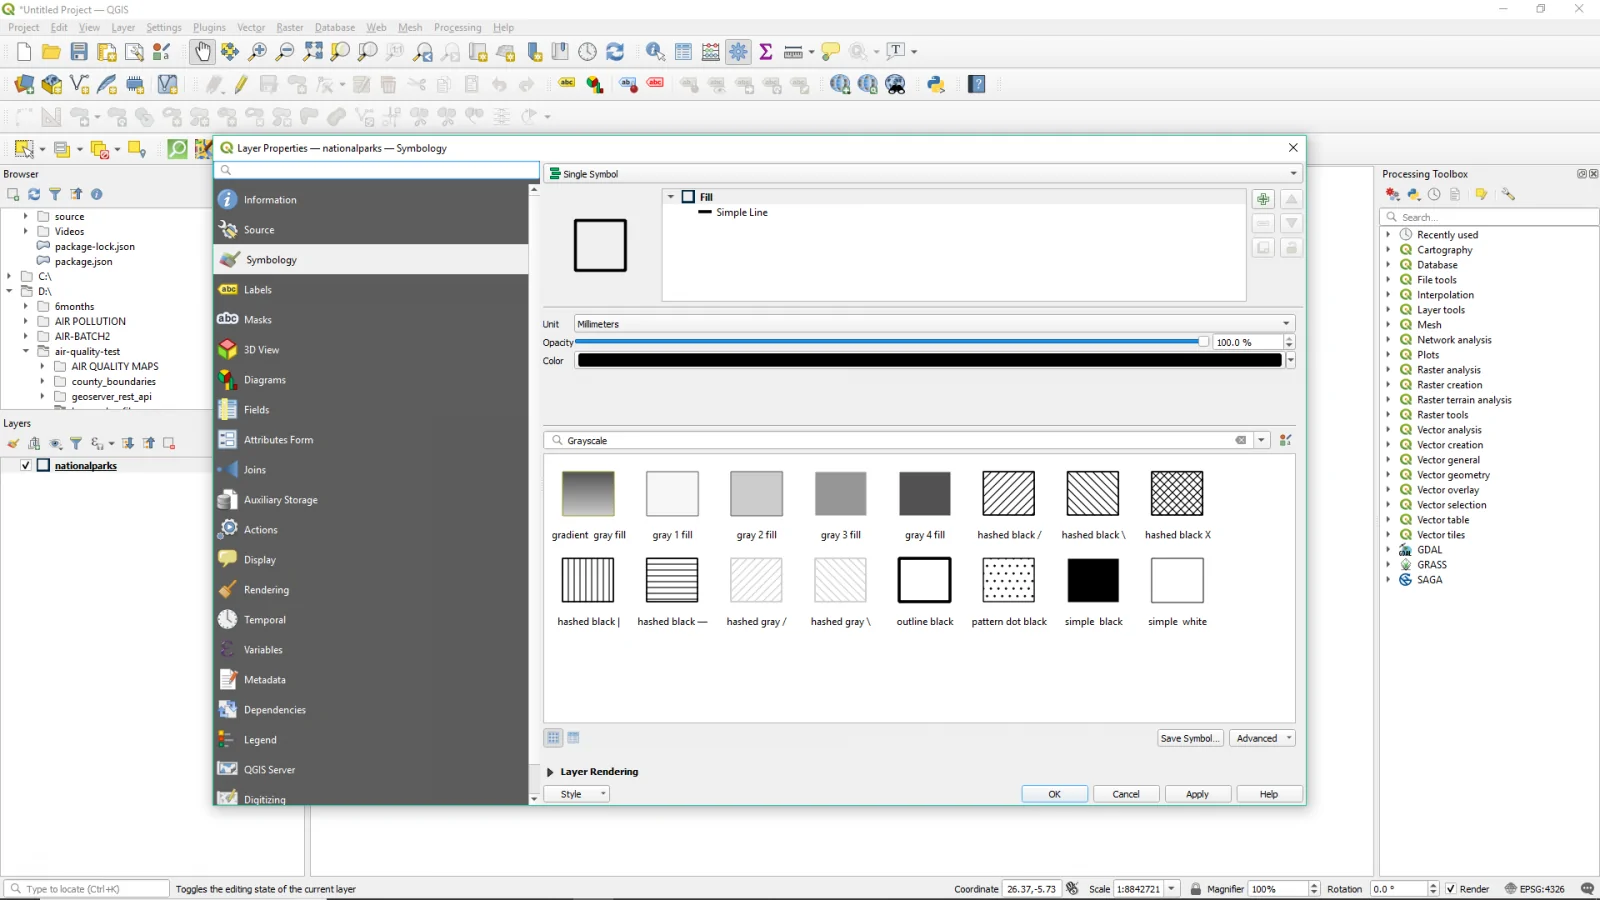Click the Pan Map hand tool
Image resolution: width=1600 pixels, height=900 pixels.
(x=203, y=52)
